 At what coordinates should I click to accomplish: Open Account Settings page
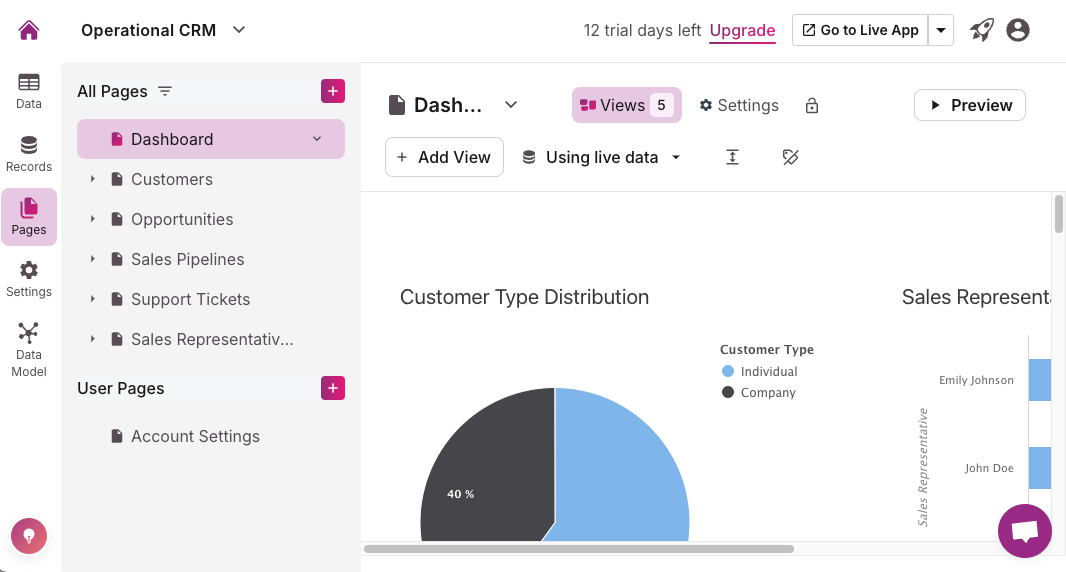[195, 436]
